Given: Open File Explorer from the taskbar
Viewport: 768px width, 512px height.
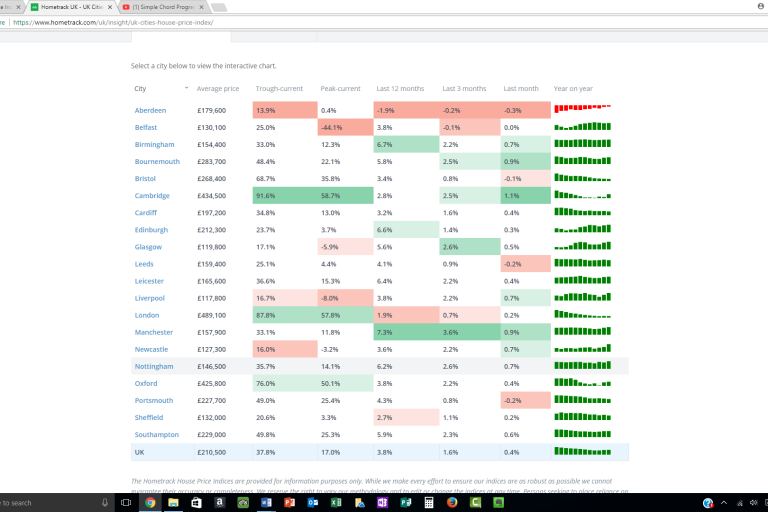Looking at the screenshot, I should click(x=173, y=503).
